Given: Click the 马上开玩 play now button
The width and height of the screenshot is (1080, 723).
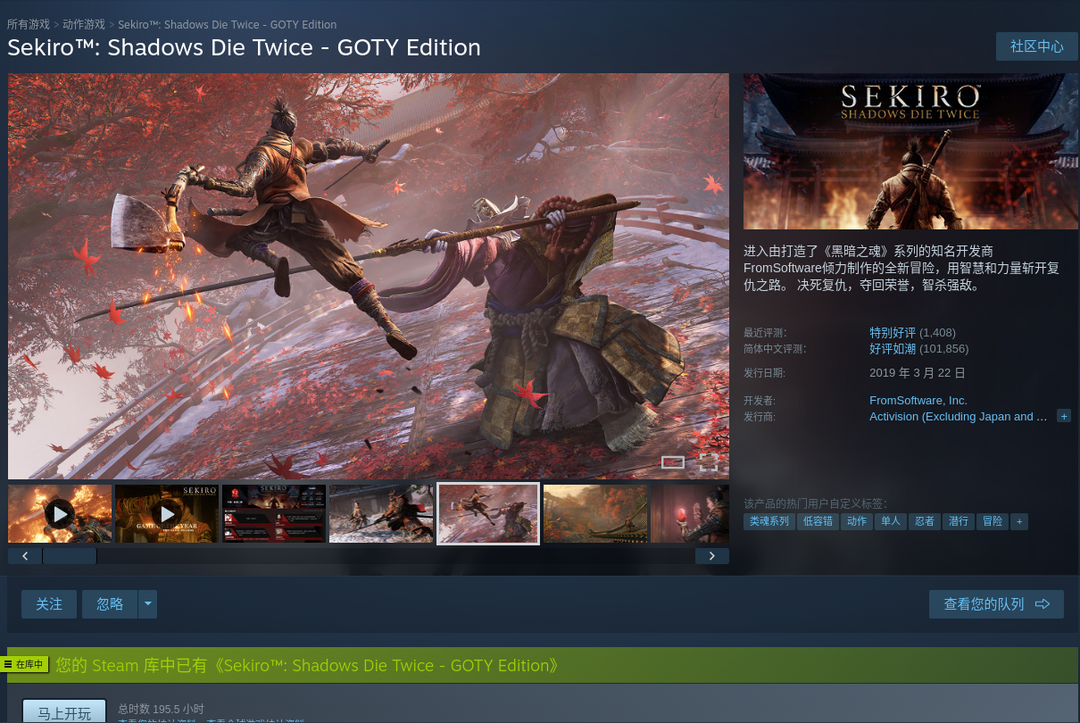Looking at the screenshot, I should [x=64, y=712].
